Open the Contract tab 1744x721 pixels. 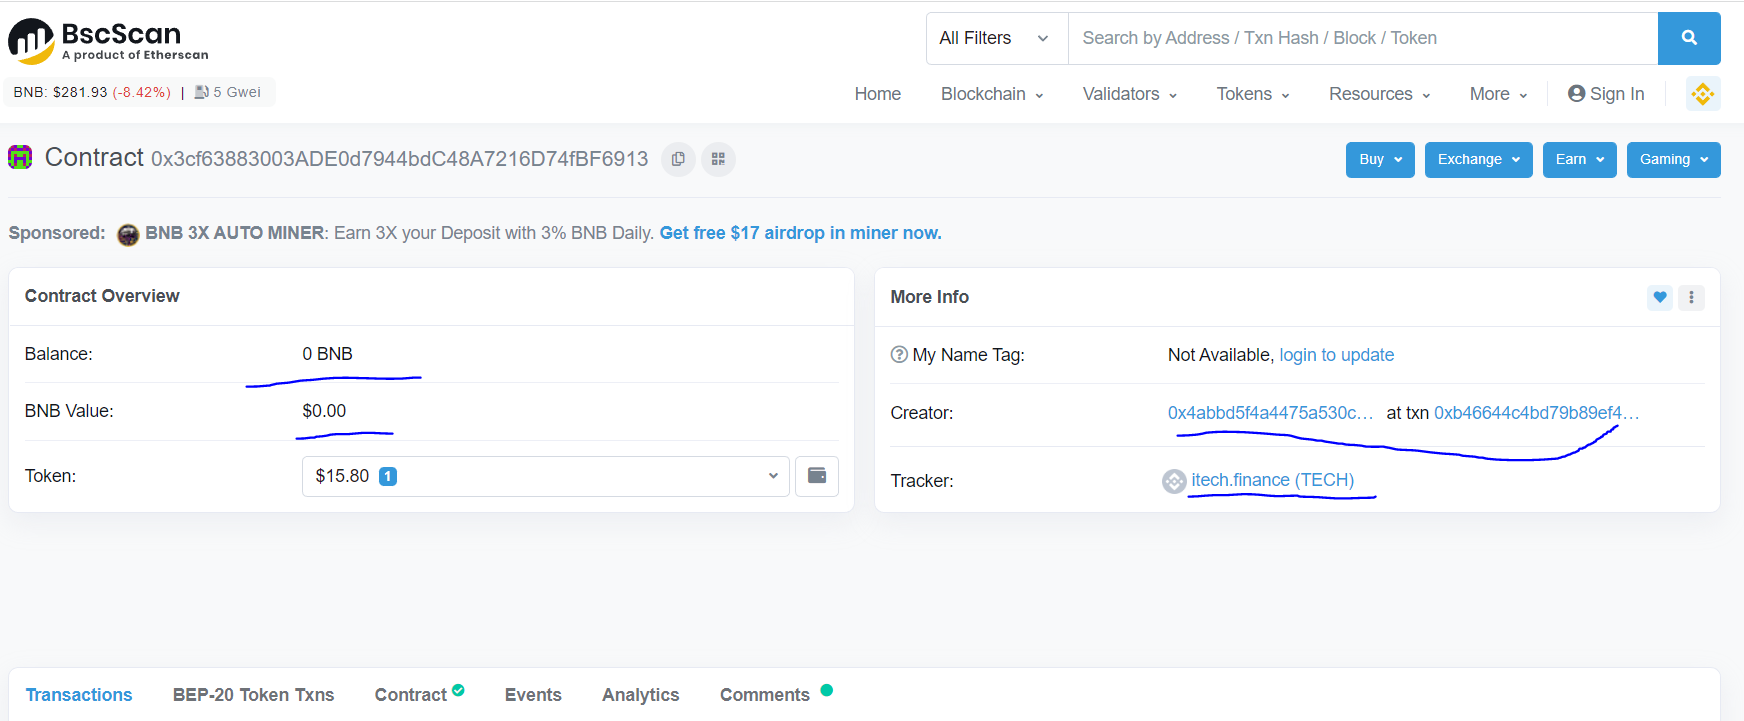click(x=411, y=695)
